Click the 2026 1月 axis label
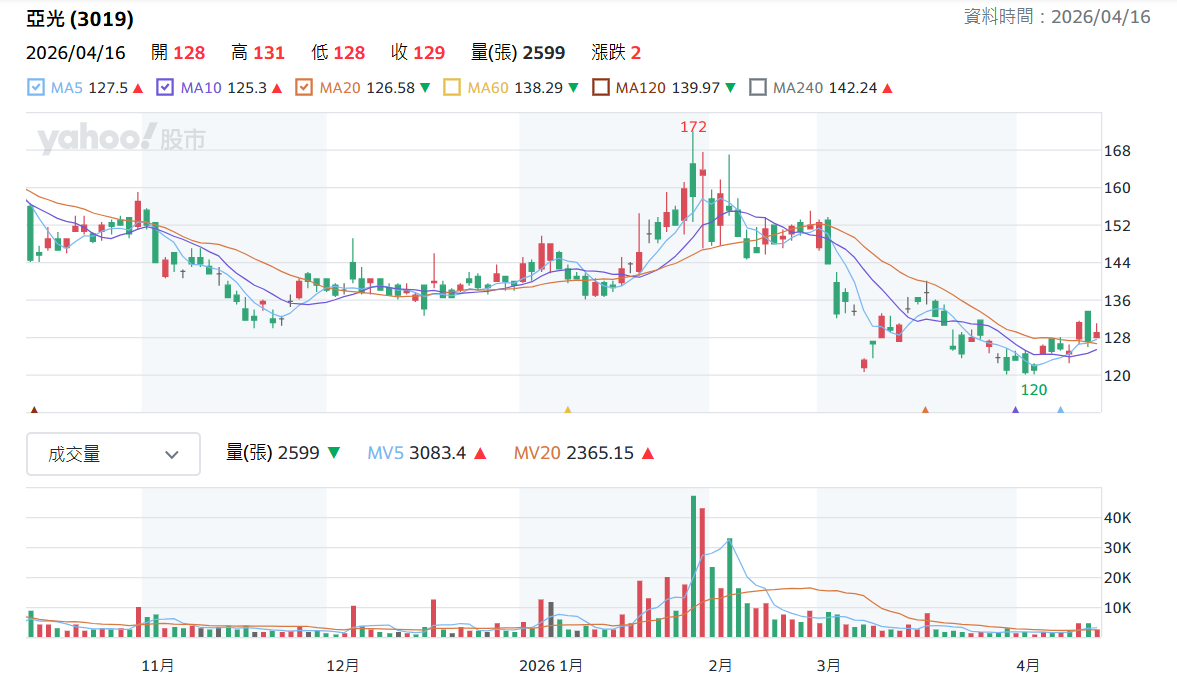Screen dimensions: 1177x690 click(x=551, y=665)
